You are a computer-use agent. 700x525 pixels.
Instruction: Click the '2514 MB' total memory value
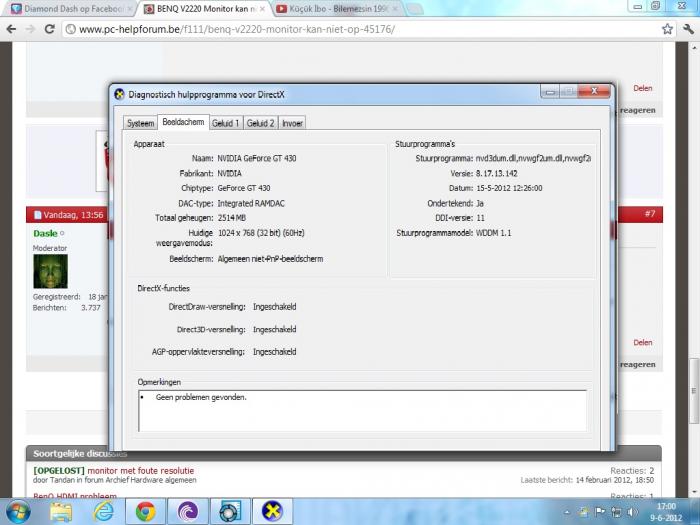232,218
